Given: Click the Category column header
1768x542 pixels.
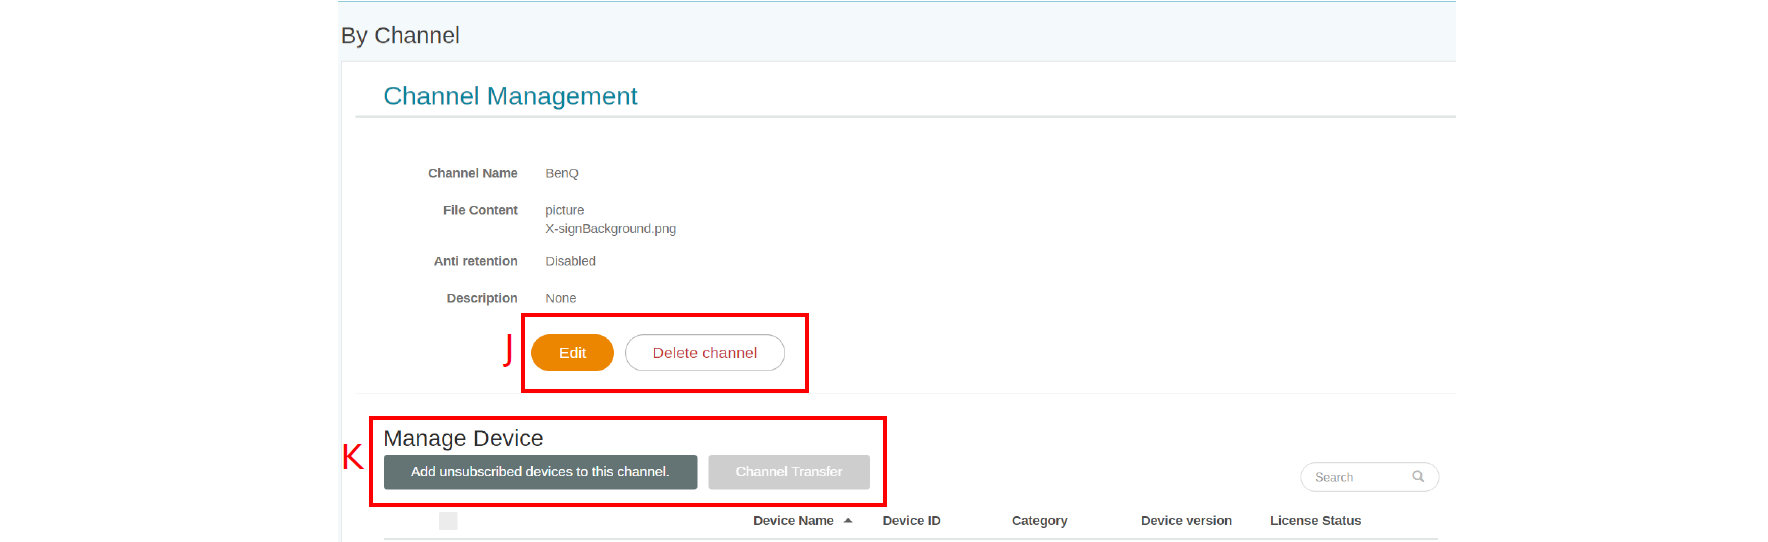Looking at the screenshot, I should pos(1039,521).
